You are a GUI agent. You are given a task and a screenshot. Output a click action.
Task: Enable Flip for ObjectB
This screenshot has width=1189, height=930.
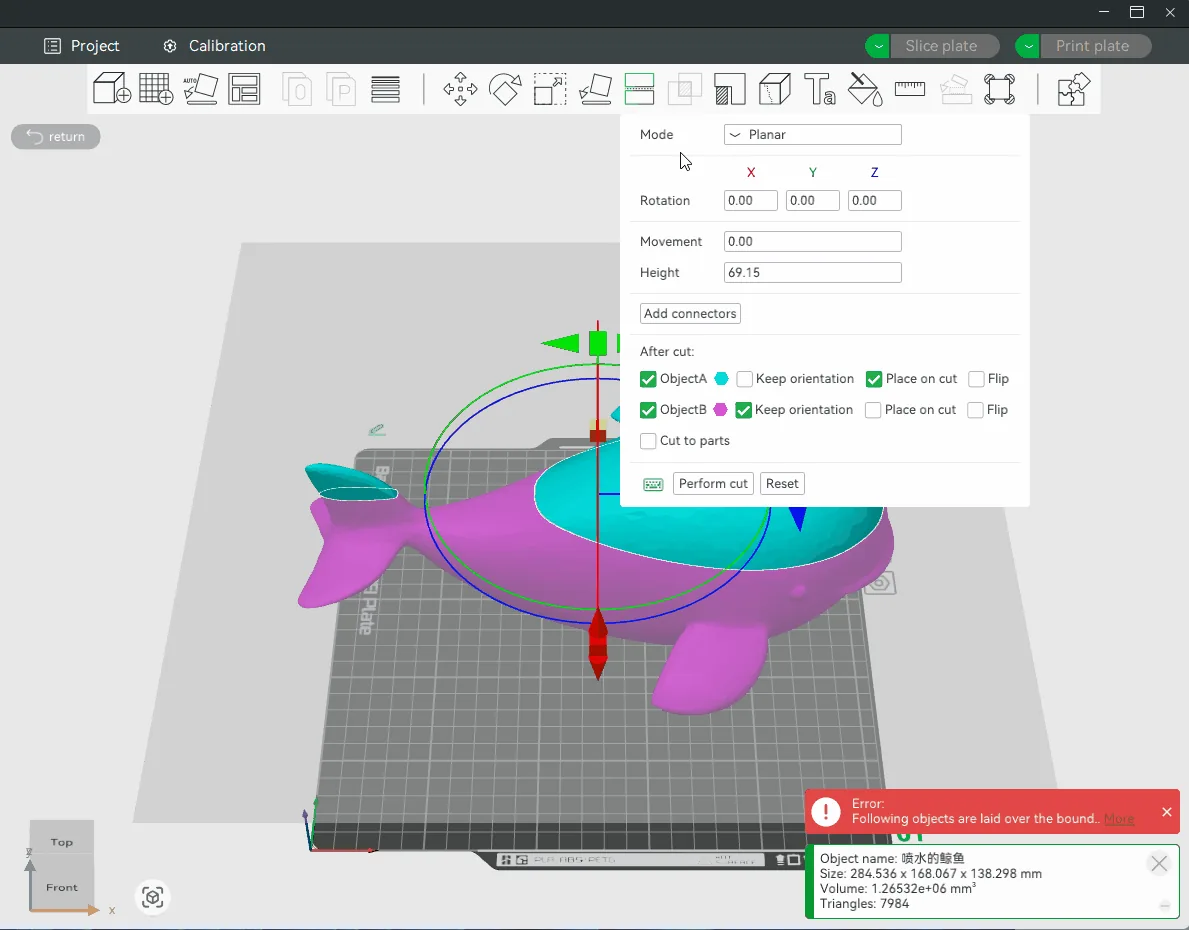(x=976, y=410)
